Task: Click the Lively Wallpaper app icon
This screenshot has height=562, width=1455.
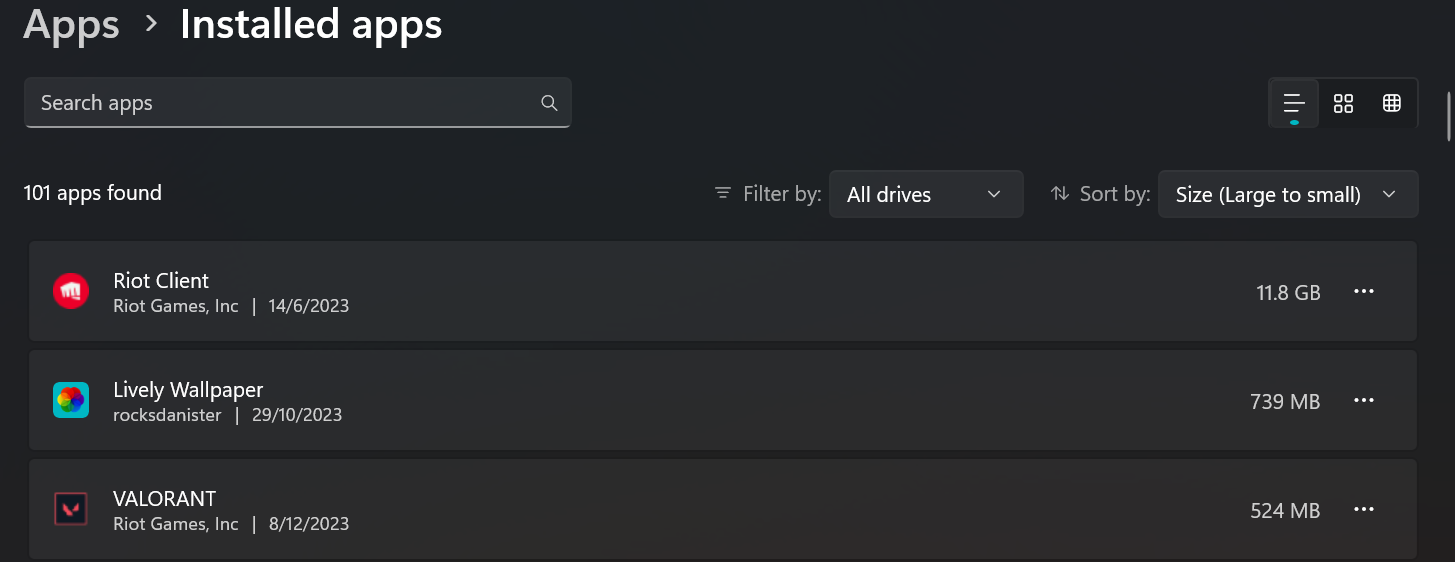Action: pyautogui.click(x=71, y=400)
